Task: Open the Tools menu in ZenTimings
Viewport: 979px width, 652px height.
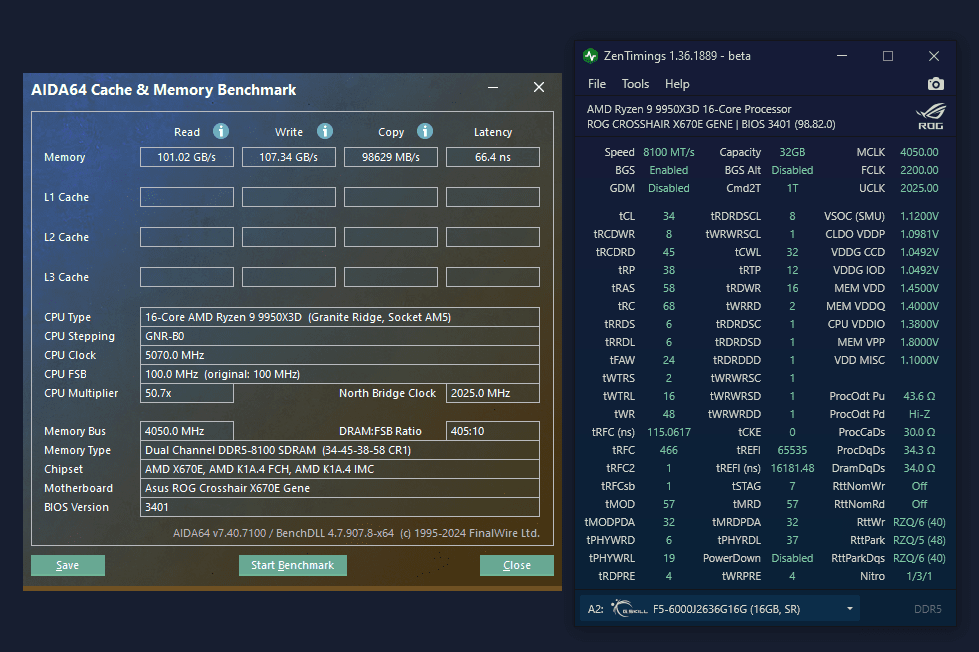Action: [635, 84]
